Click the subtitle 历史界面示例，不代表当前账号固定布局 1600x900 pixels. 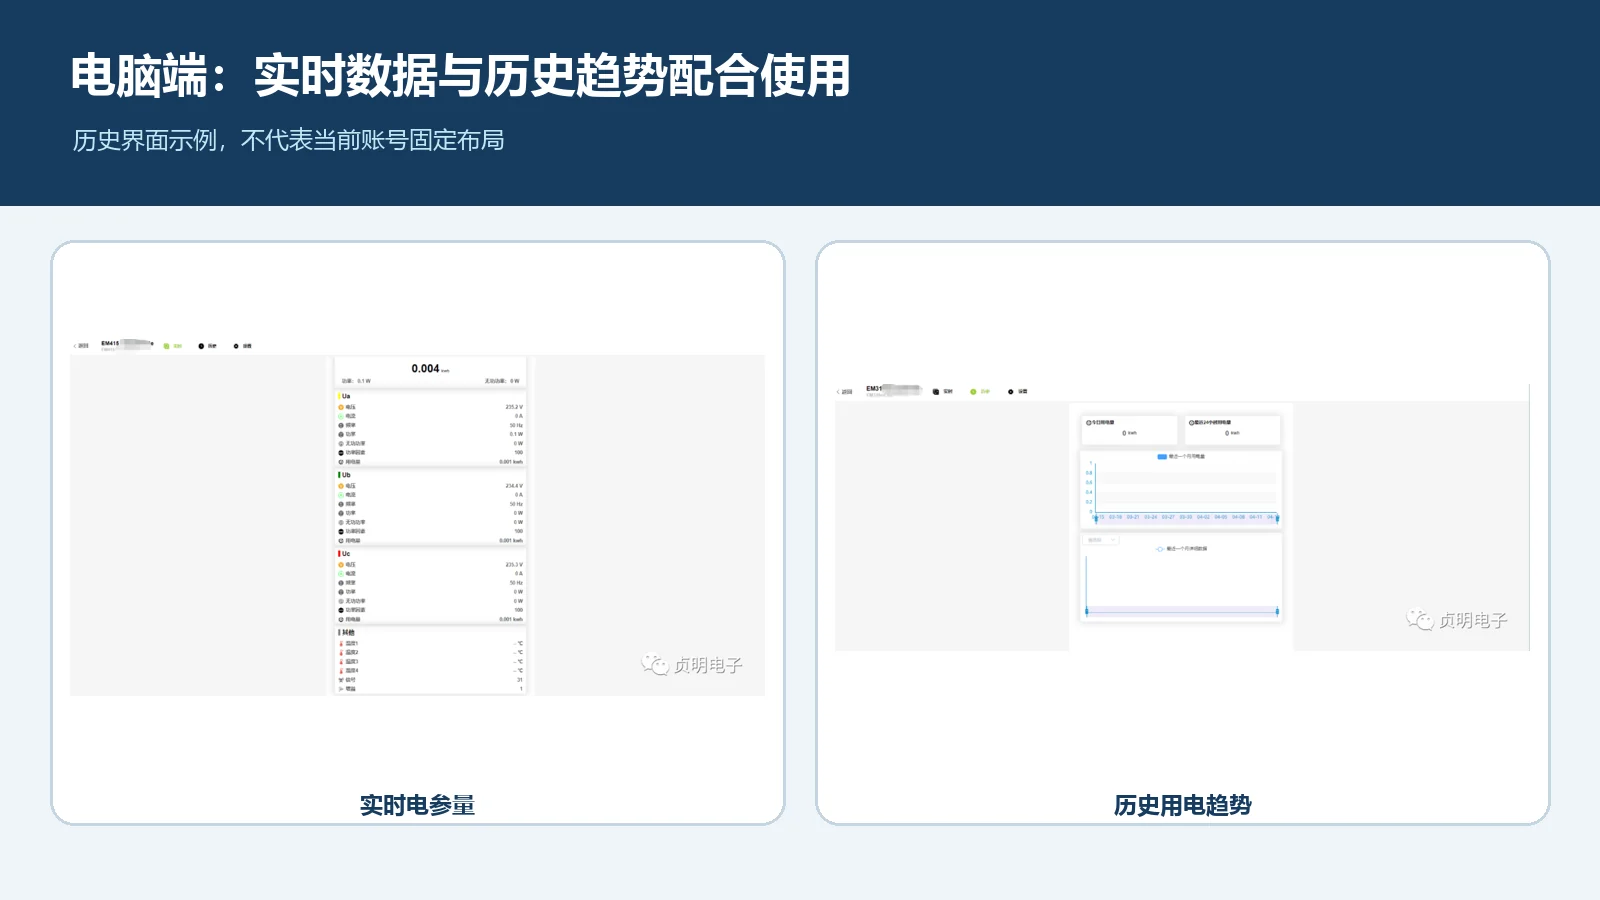(288, 140)
